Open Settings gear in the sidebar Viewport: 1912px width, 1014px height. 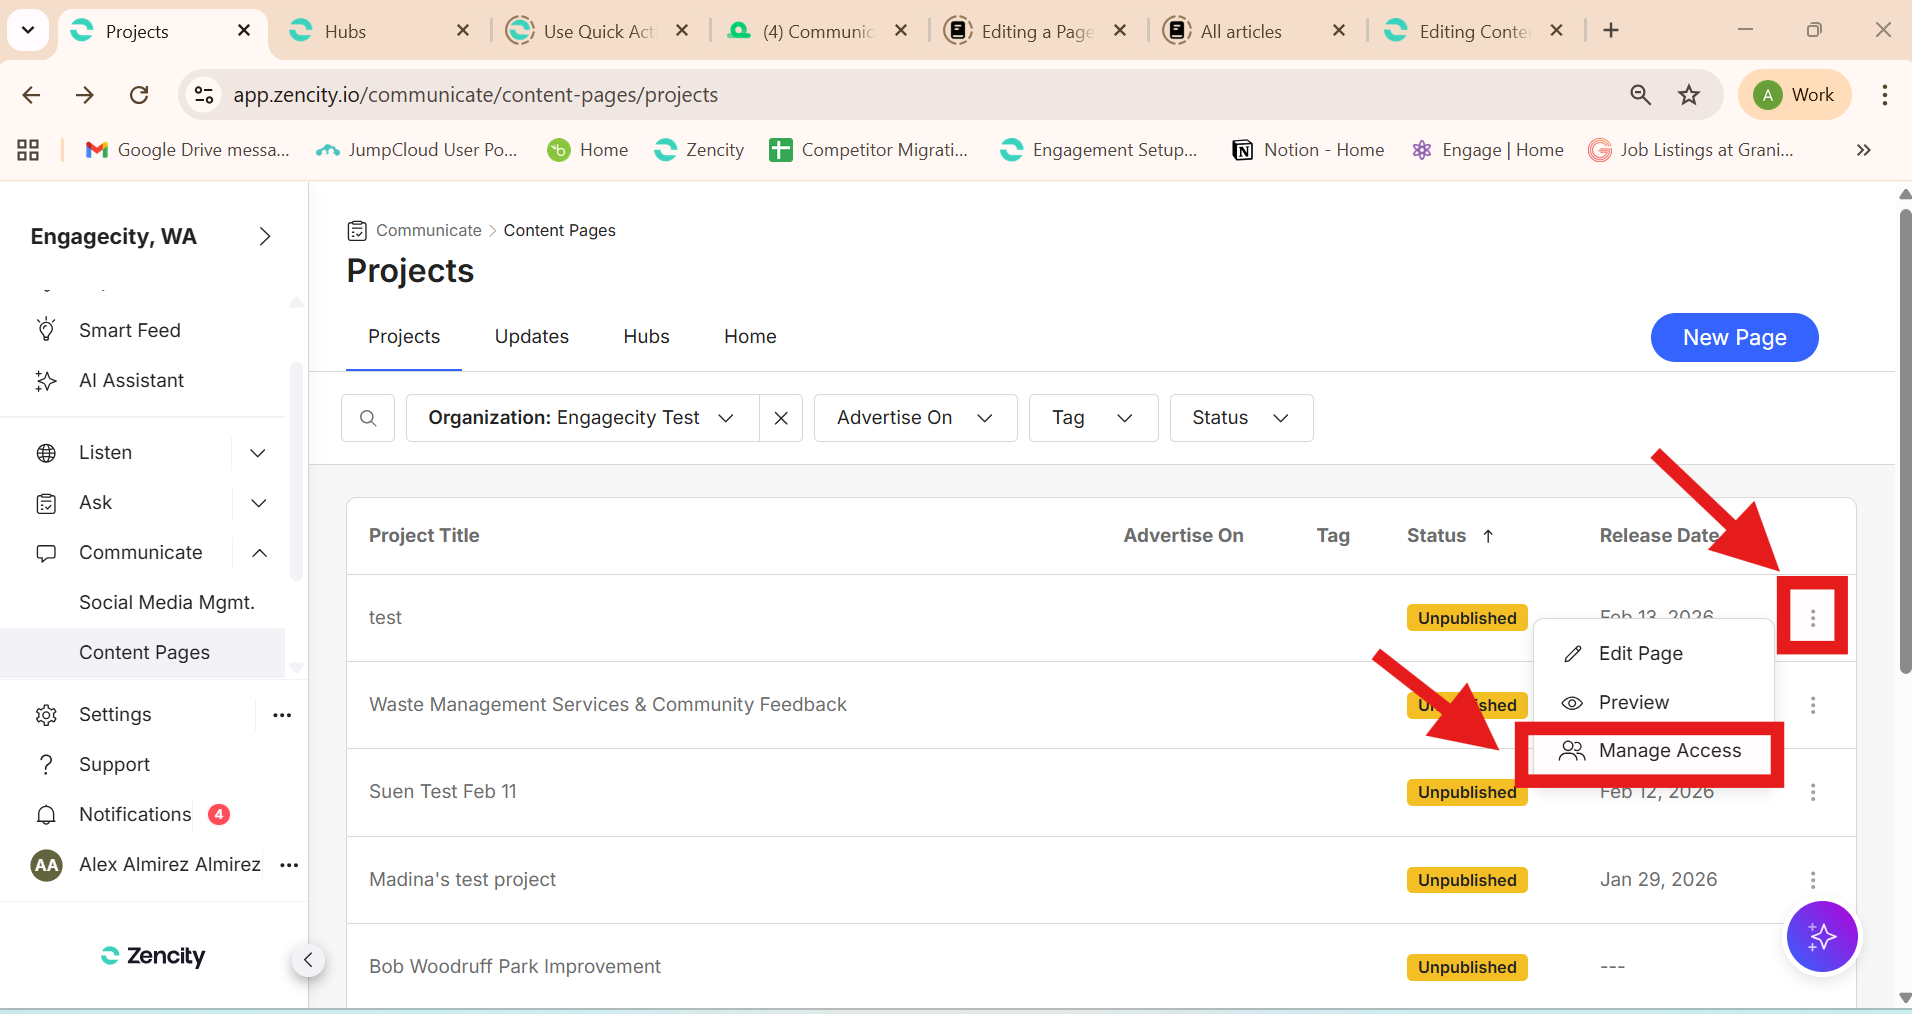[46, 715]
